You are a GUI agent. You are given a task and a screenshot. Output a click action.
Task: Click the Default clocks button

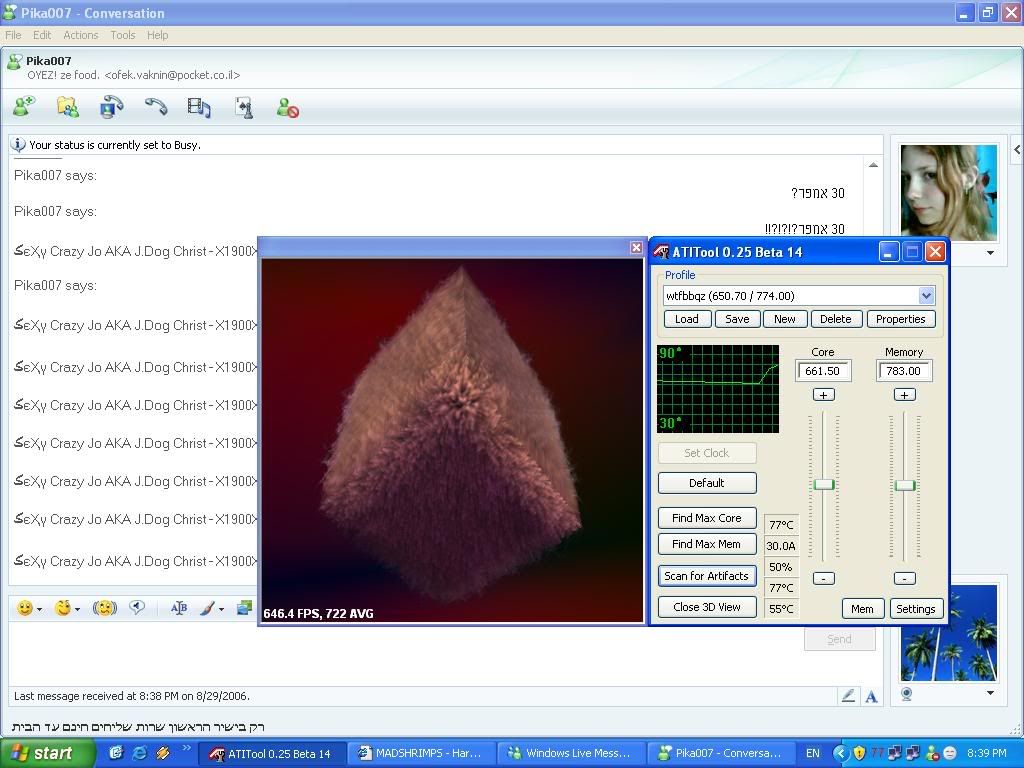click(x=707, y=483)
